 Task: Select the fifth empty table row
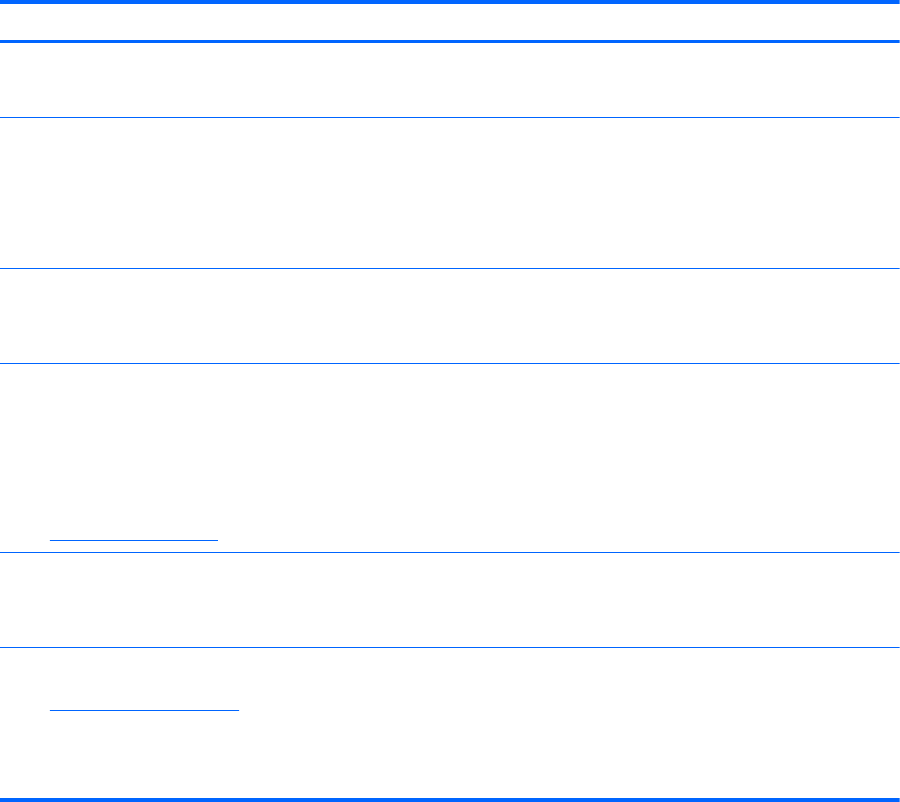[450, 600]
